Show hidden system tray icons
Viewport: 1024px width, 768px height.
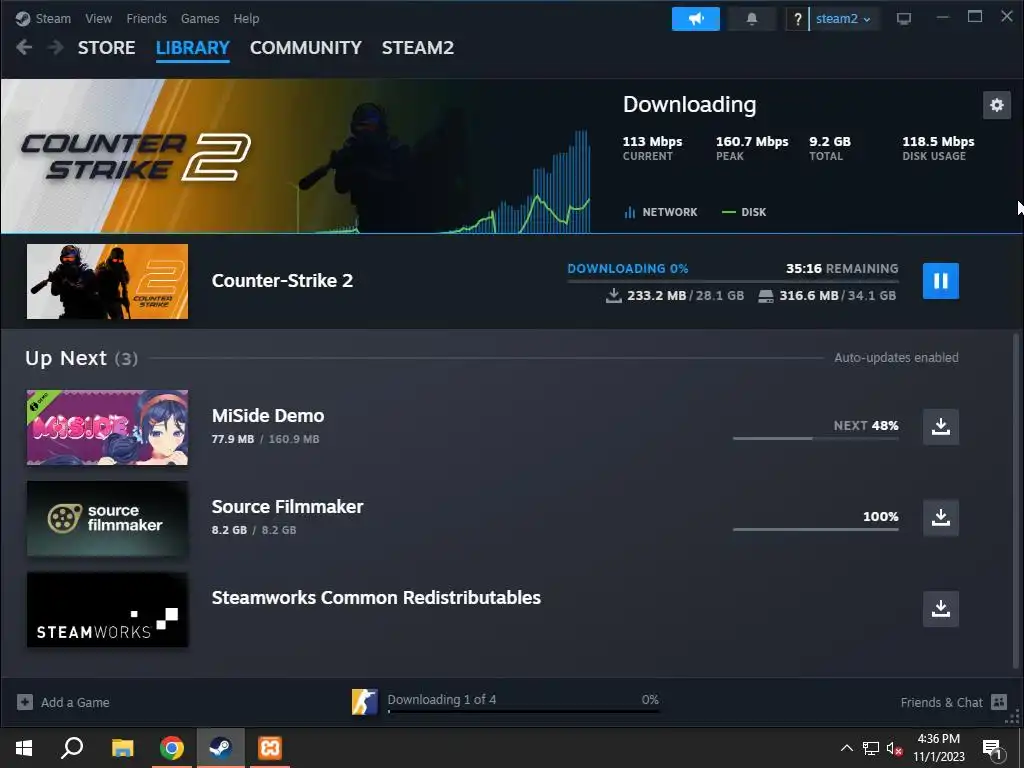(846, 748)
